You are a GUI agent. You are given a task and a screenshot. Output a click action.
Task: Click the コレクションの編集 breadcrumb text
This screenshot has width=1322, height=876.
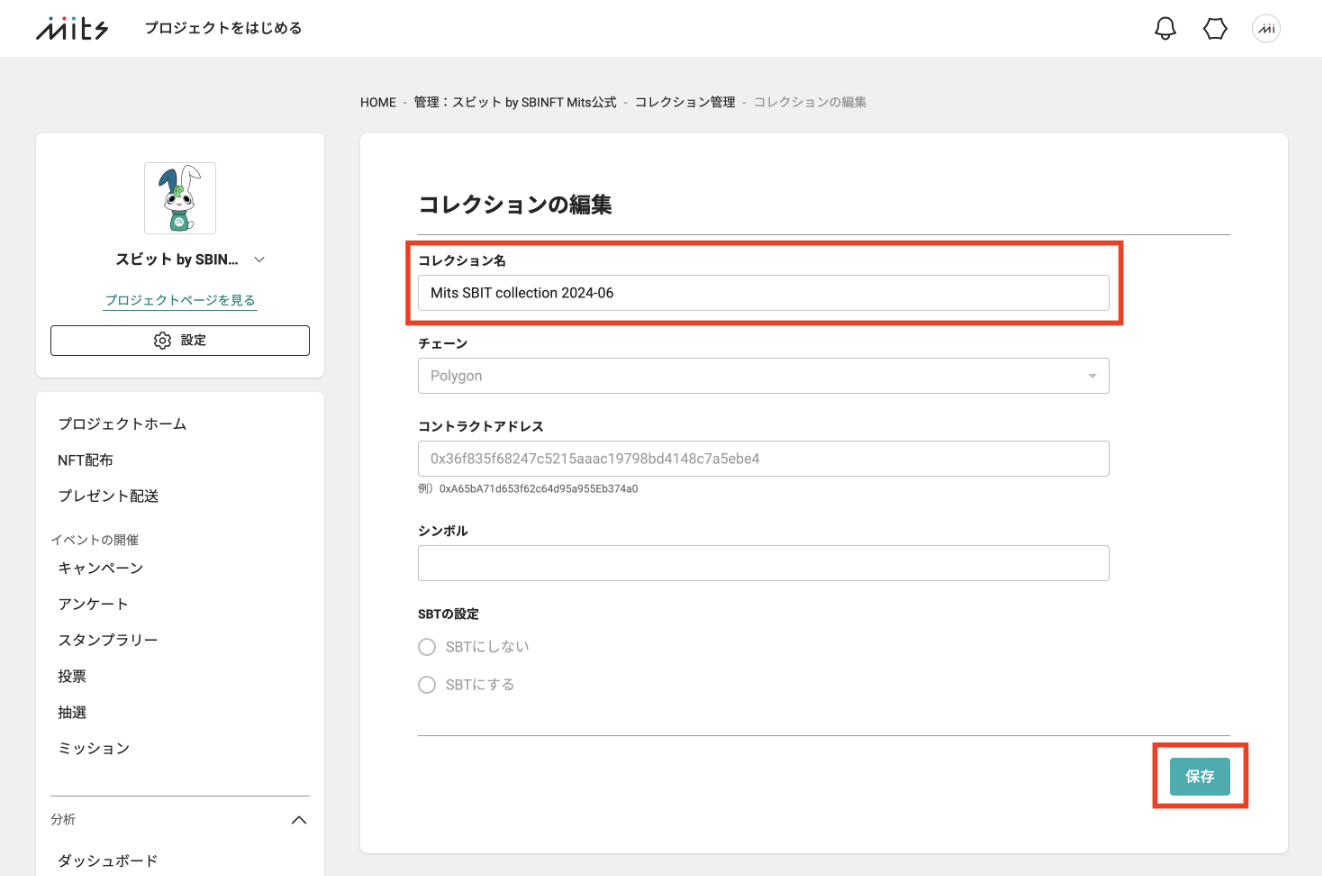pyautogui.click(x=810, y=102)
